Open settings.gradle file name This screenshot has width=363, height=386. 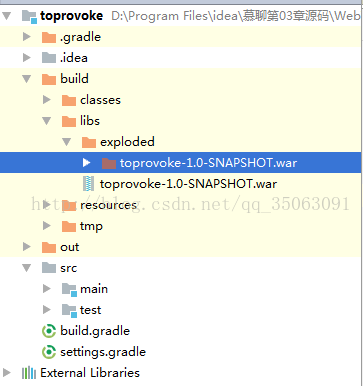tap(103, 352)
